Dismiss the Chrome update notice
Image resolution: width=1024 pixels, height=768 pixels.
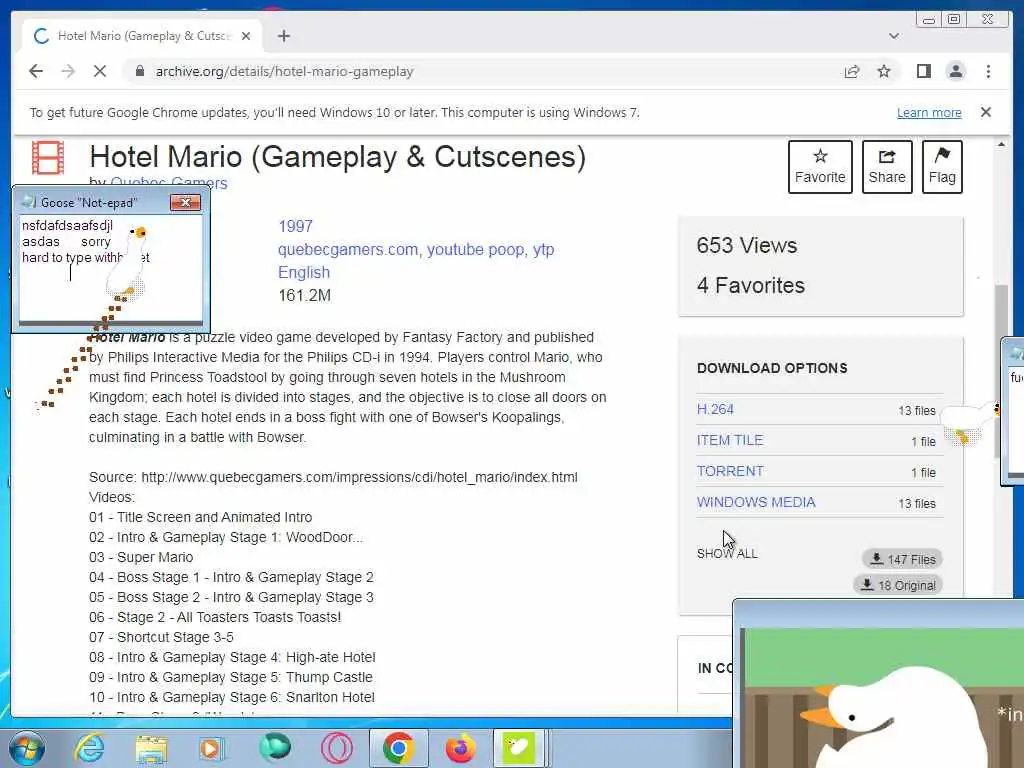(x=985, y=112)
